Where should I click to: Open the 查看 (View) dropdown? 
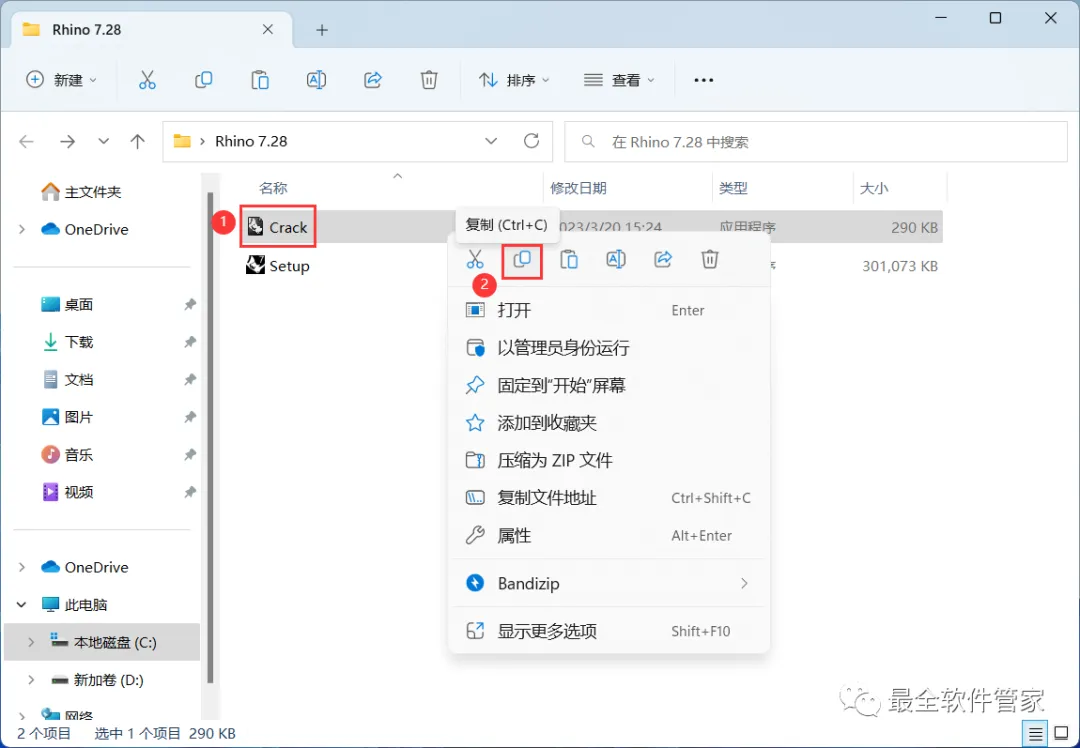pos(619,80)
